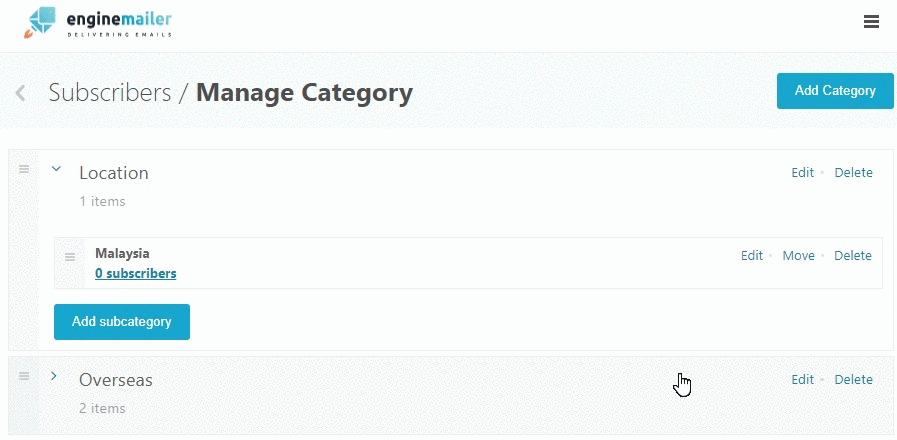The height and width of the screenshot is (440, 897).
Task: Grab the Malaysia subcategory drag handle
Action: (70, 257)
